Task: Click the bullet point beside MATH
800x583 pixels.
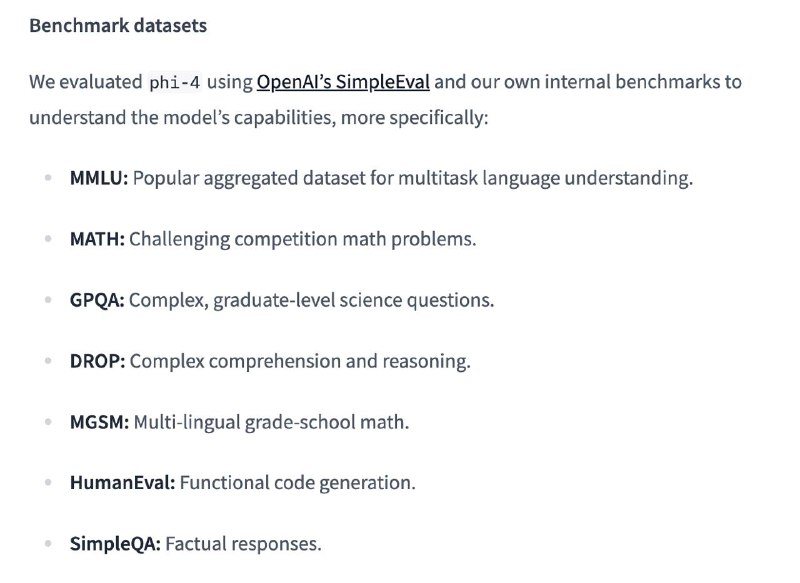Action: coord(48,238)
